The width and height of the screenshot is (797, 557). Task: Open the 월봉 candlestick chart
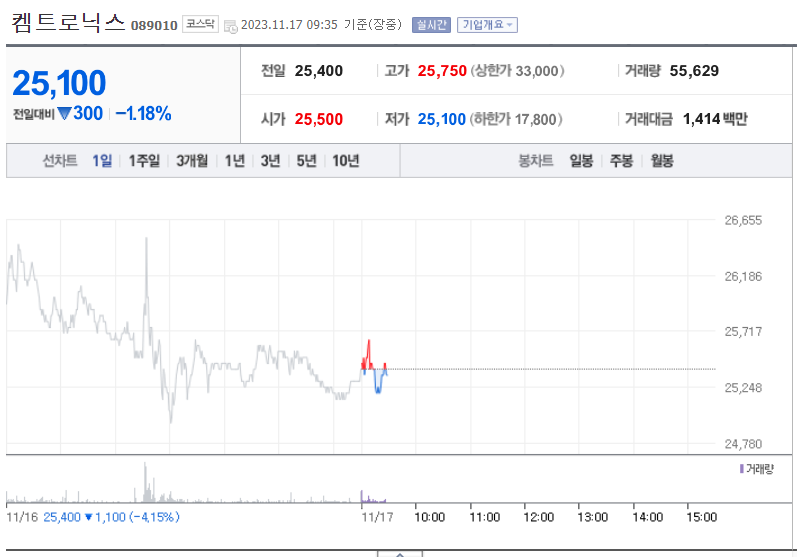pos(662,161)
